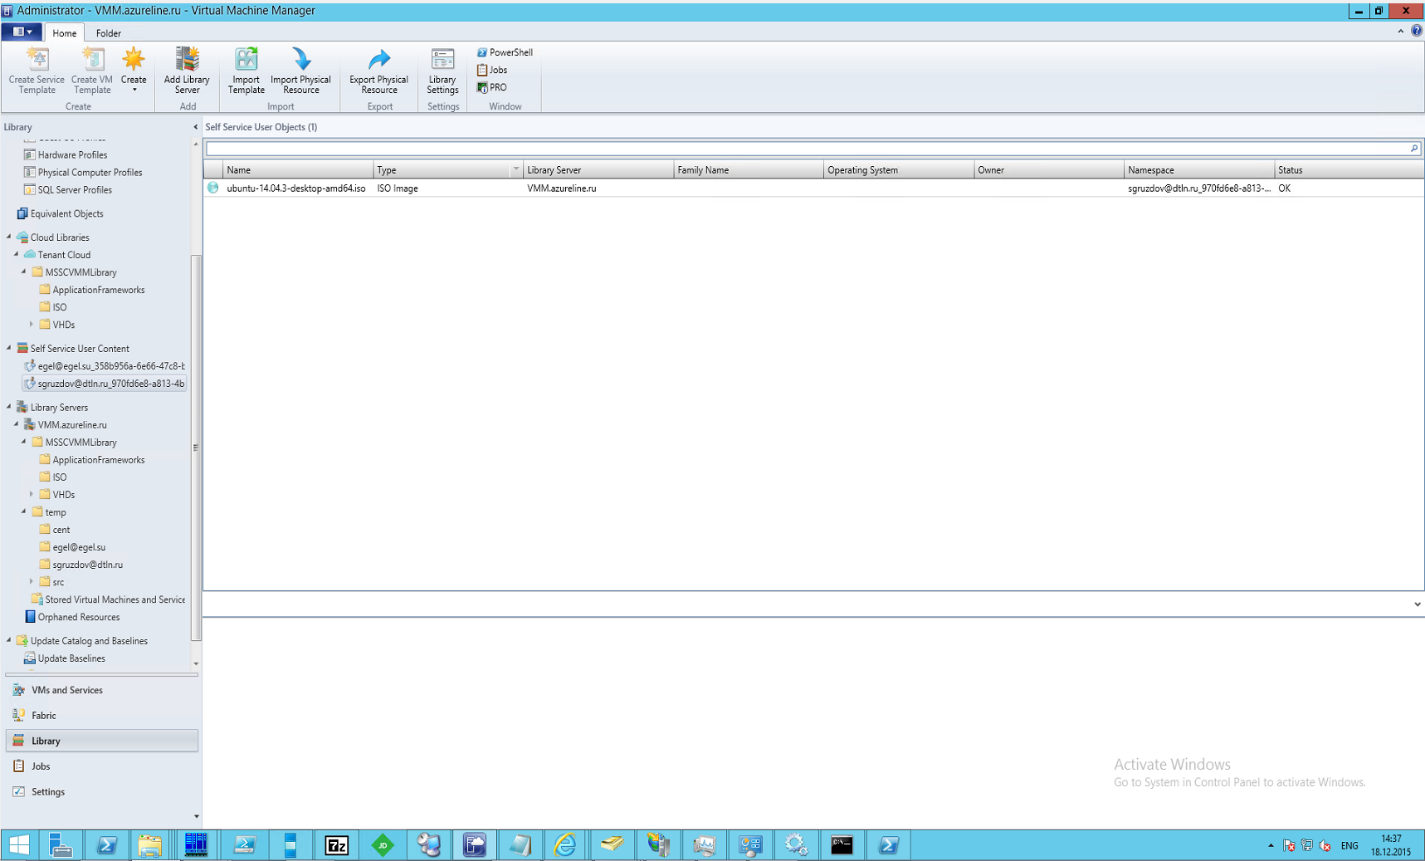Viewport: 1425px width, 861px height.
Task: Click the navigation pane vertical scrollbar
Action: (x=196, y=448)
